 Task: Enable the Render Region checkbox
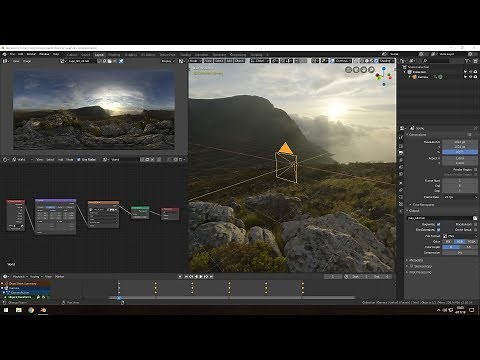[475, 170]
